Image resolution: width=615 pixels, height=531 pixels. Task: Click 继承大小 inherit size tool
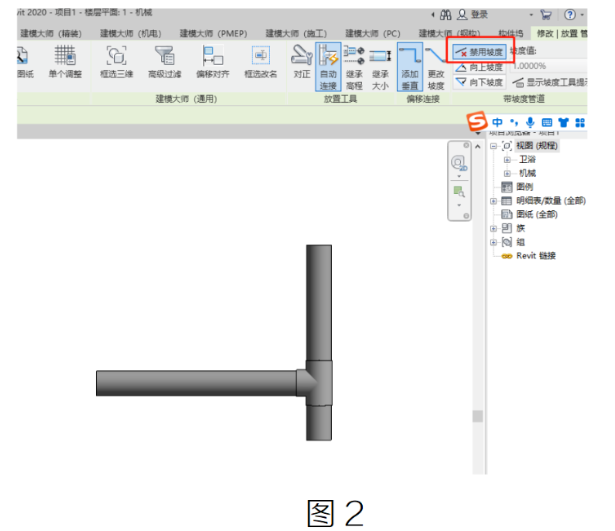[380, 67]
